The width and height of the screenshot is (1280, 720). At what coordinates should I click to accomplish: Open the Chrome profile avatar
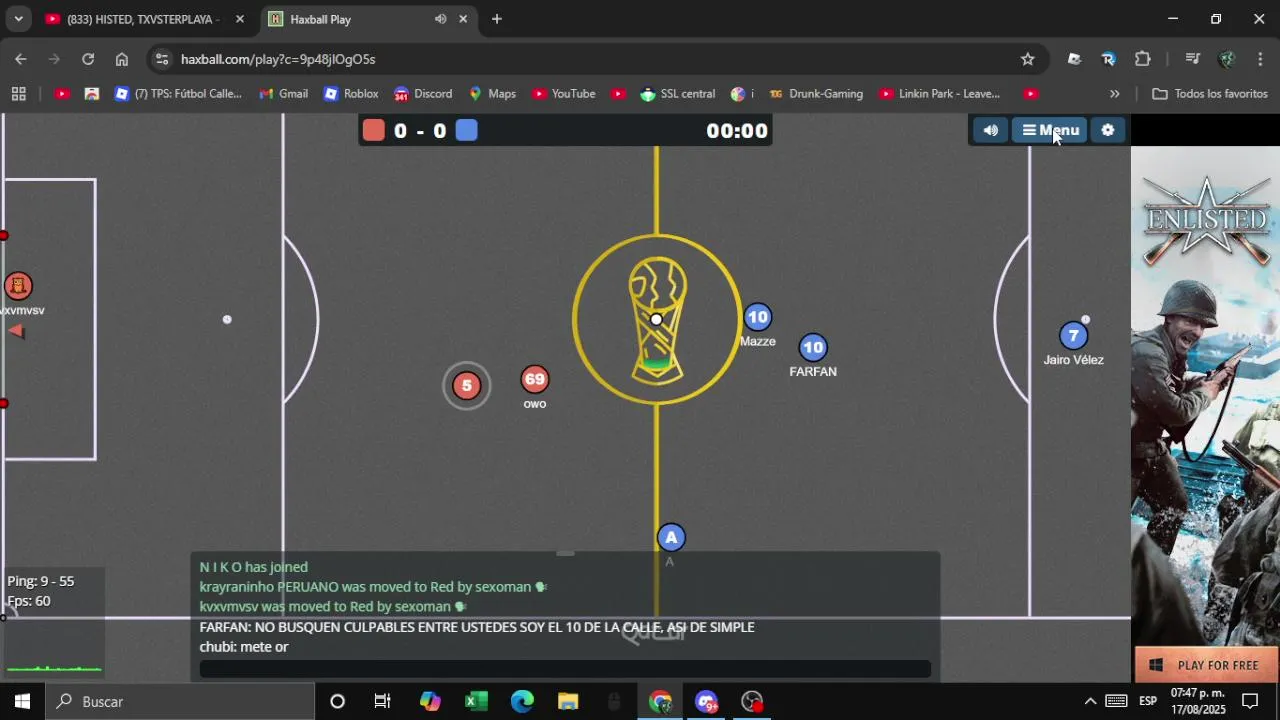tap(1227, 59)
